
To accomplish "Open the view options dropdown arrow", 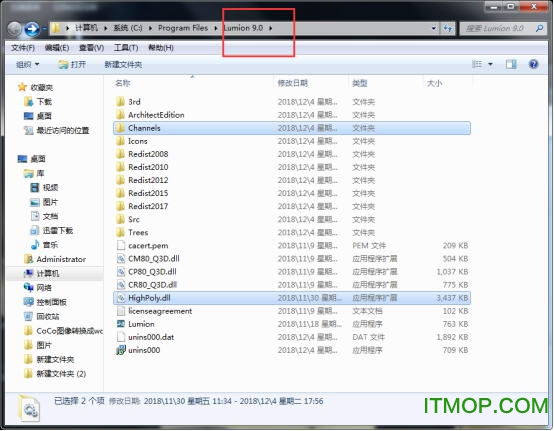I will (490, 64).
